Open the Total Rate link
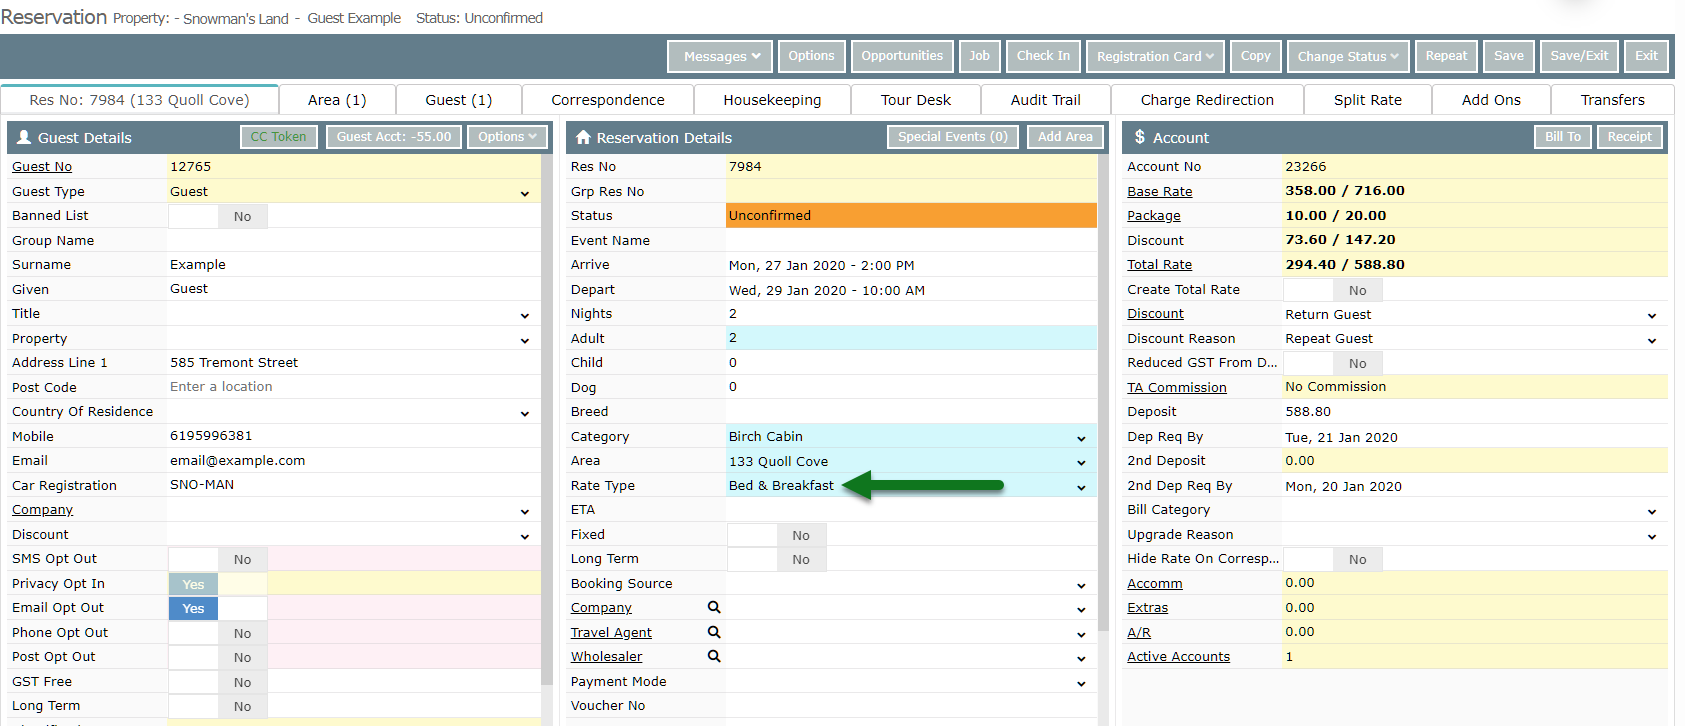 coord(1159,265)
